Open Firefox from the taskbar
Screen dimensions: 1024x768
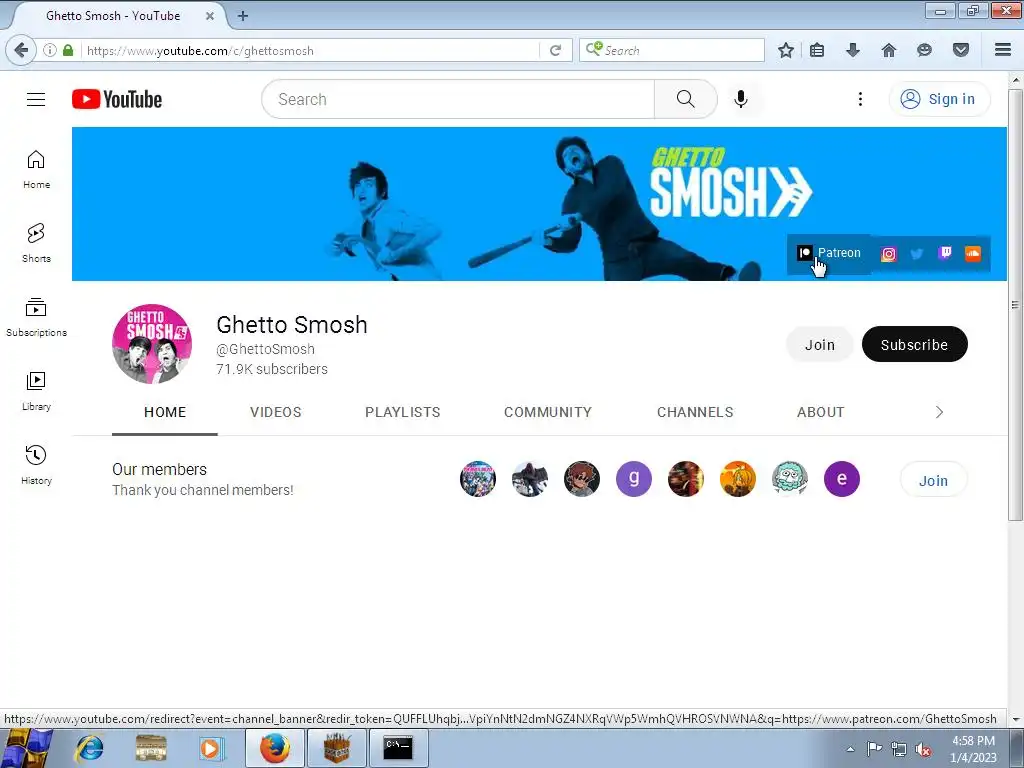(275, 748)
